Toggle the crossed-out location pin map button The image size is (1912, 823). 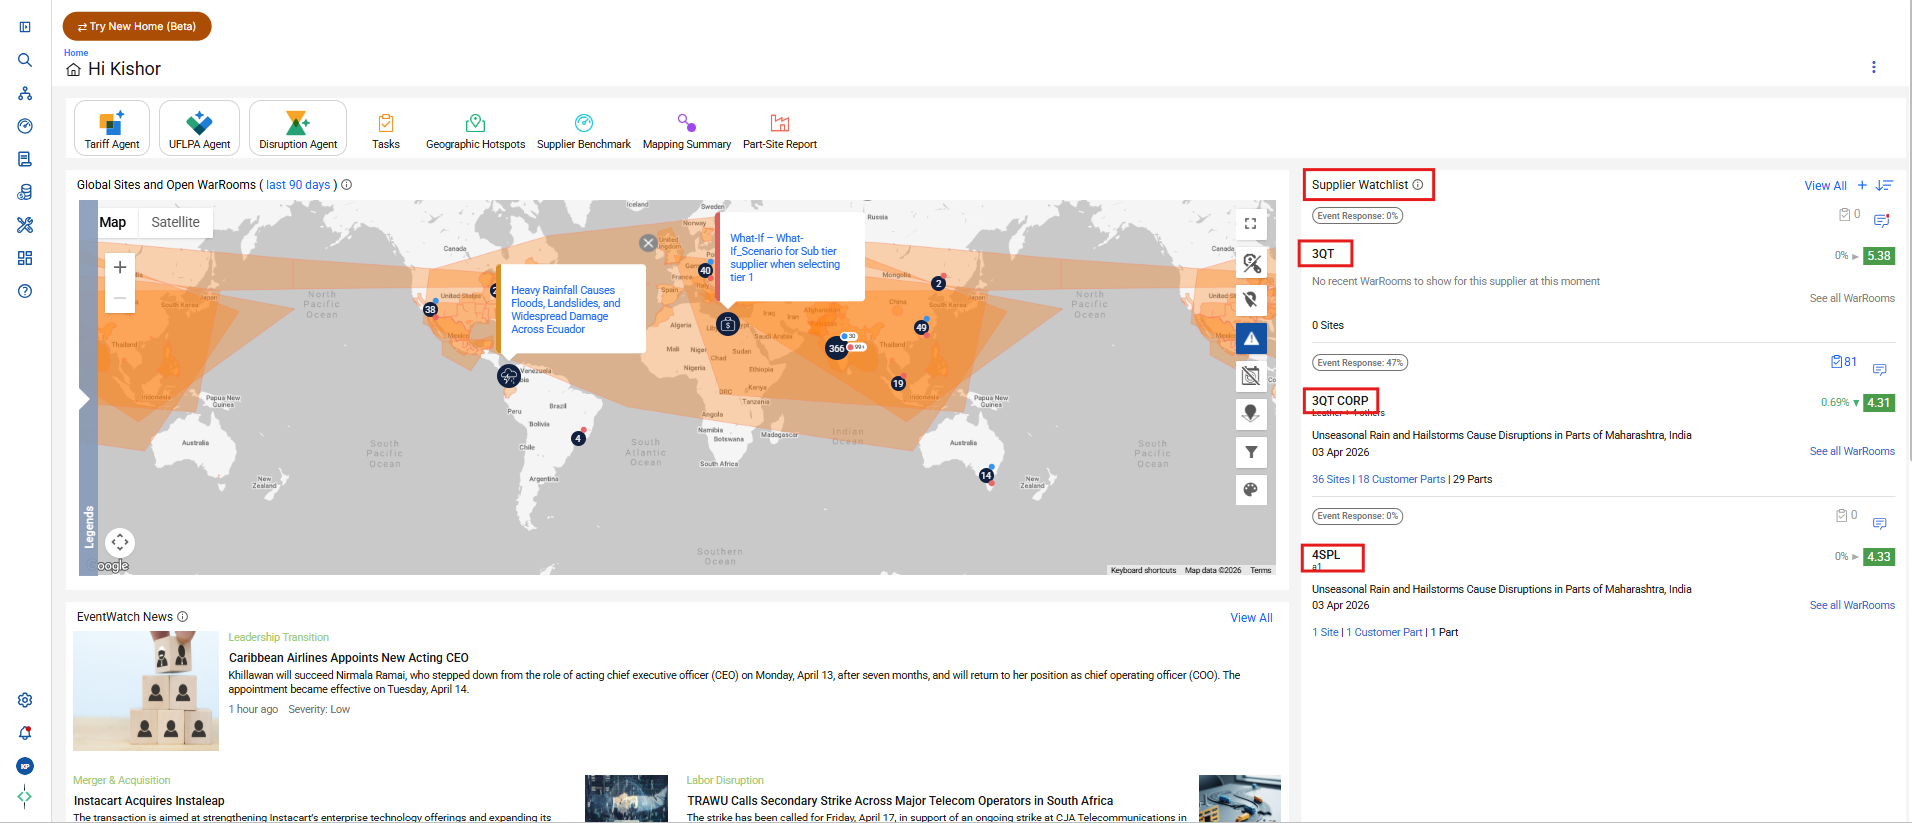coord(1251,300)
